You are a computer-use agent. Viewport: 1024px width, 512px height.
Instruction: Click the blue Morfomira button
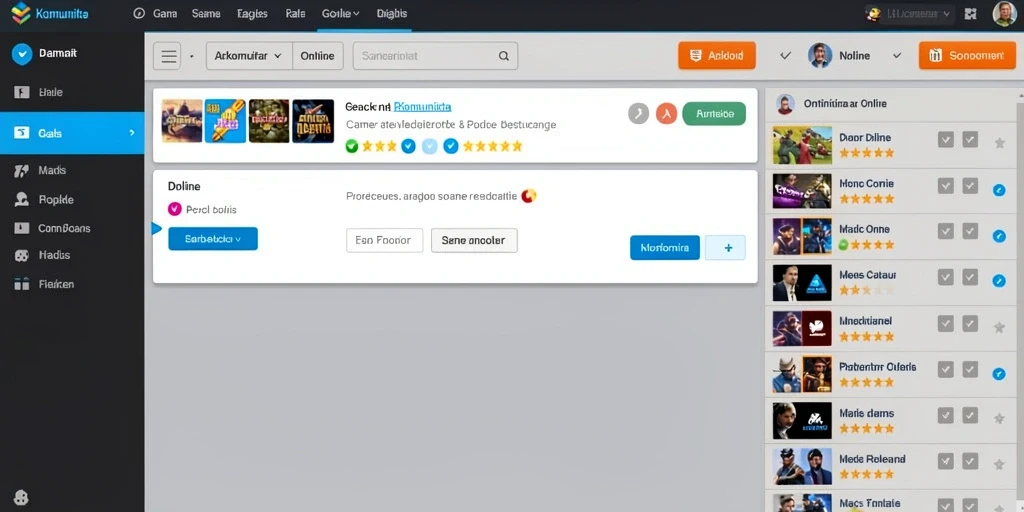pyautogui.click(x=665, y=248)
